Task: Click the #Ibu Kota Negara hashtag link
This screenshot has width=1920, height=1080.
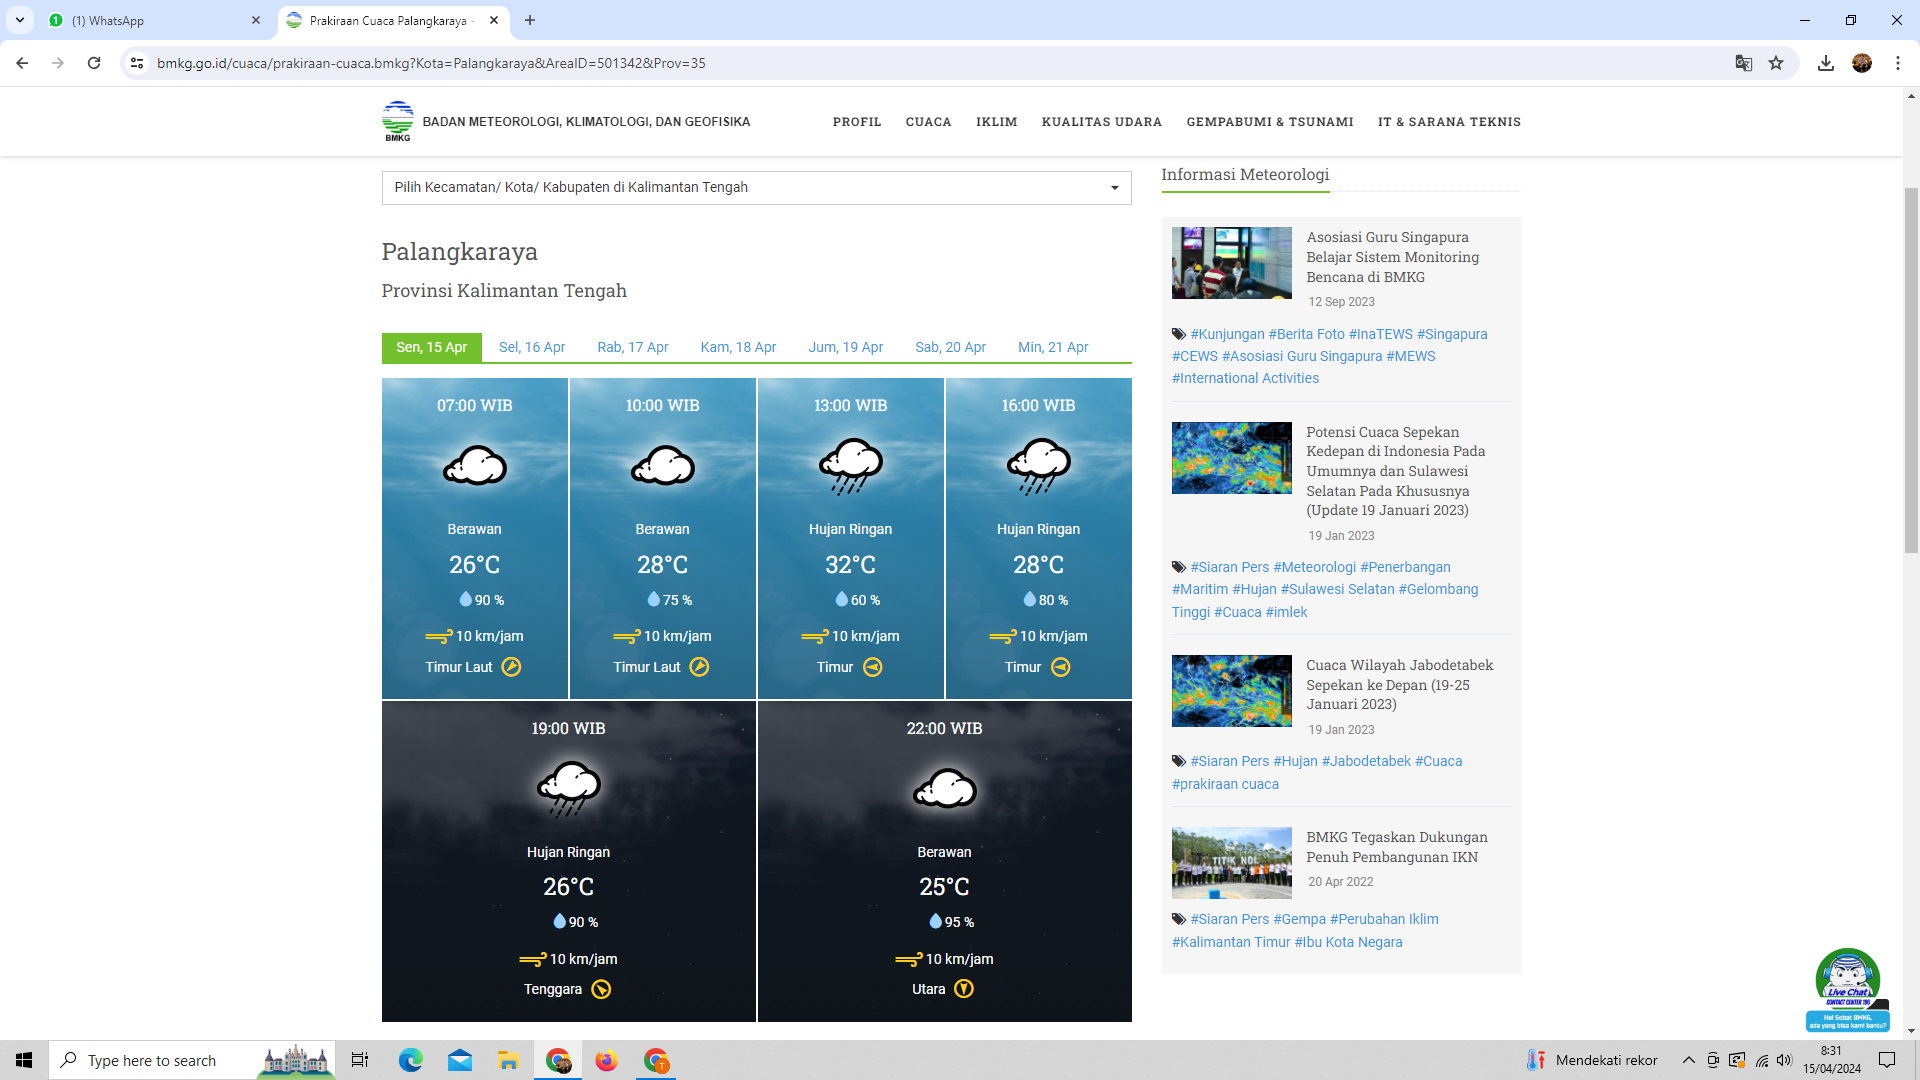Action: [x=1348, y=942]
